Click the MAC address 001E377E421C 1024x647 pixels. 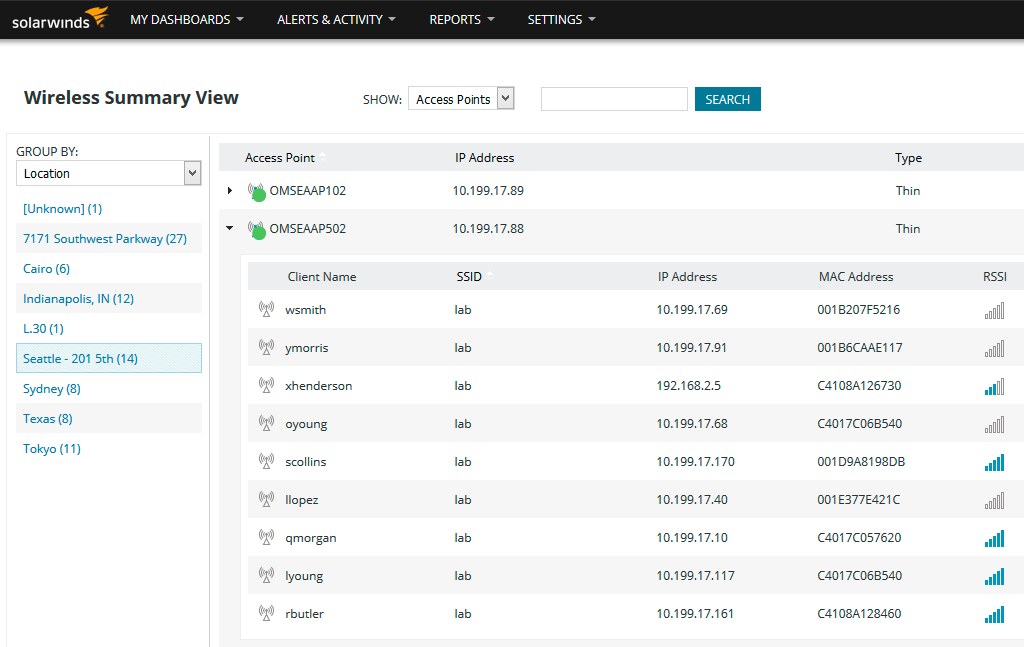tap(858, 499)
